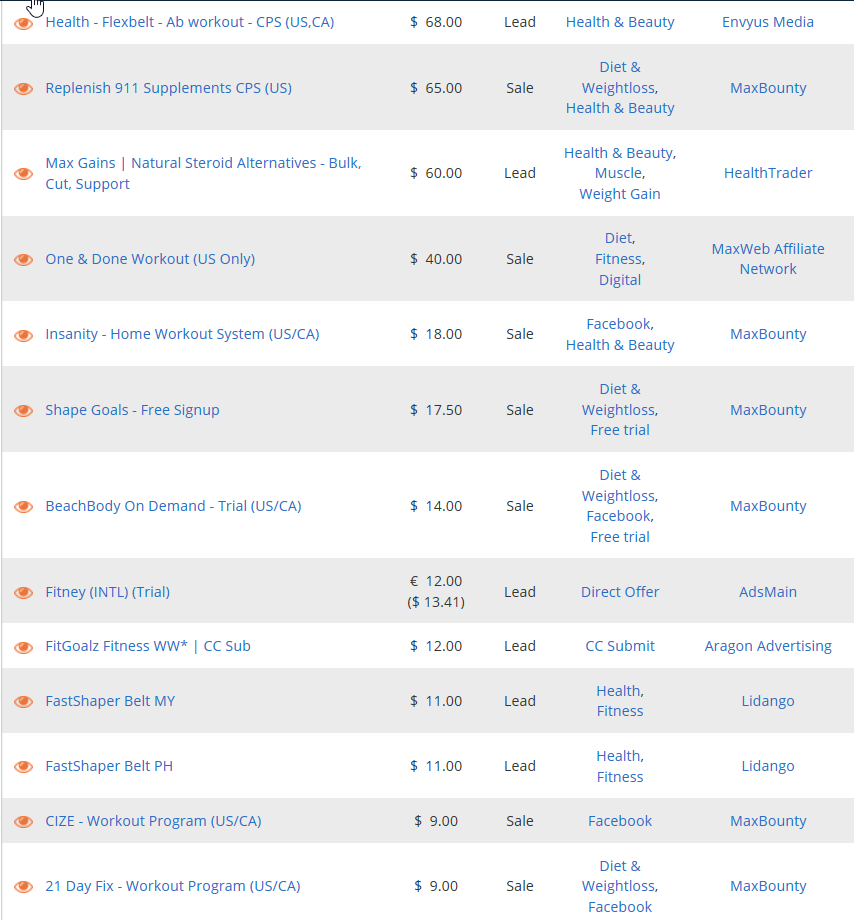
Task: Select Facebook category in CIZE row
Action: (x=620, y=821)
